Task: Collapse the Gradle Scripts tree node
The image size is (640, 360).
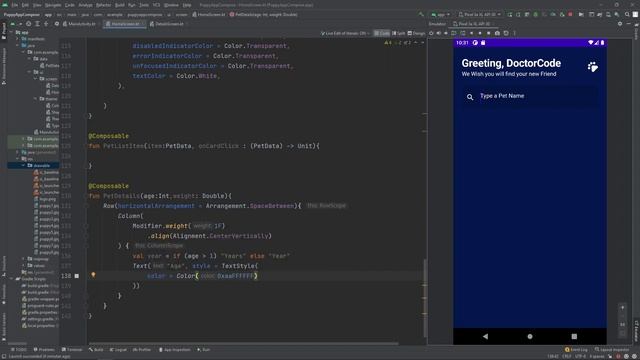Action: coord(12,279)
